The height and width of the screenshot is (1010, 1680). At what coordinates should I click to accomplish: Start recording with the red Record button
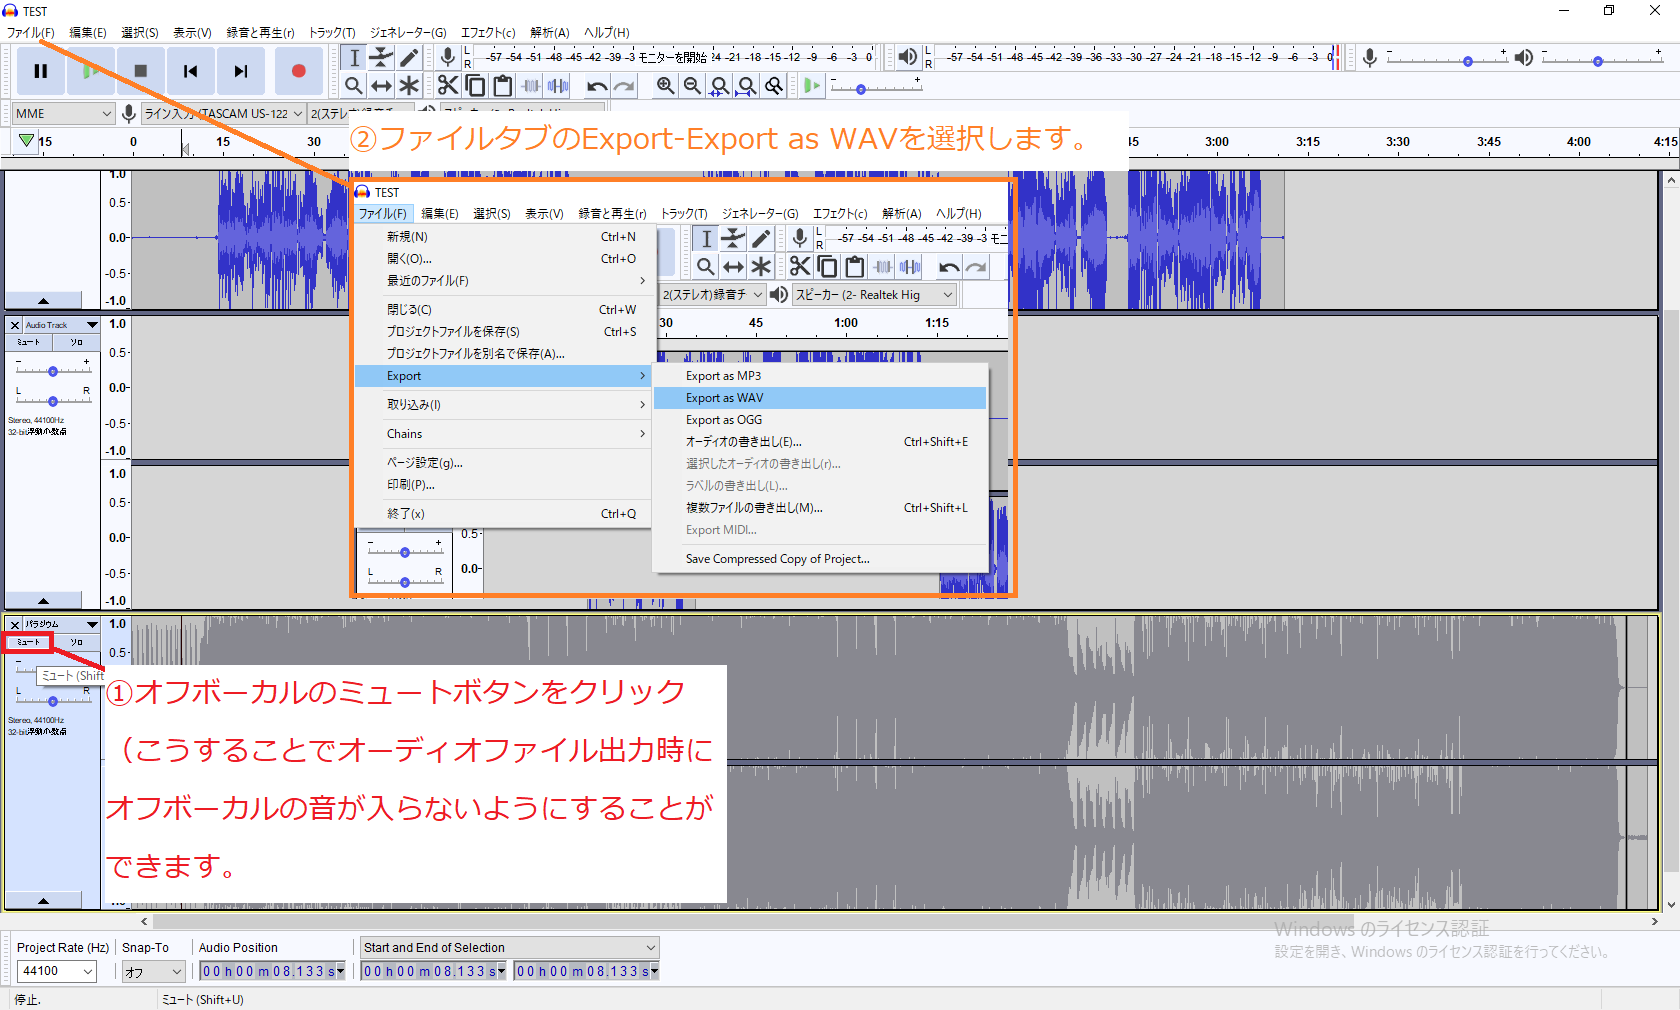[x=298, y=71]
